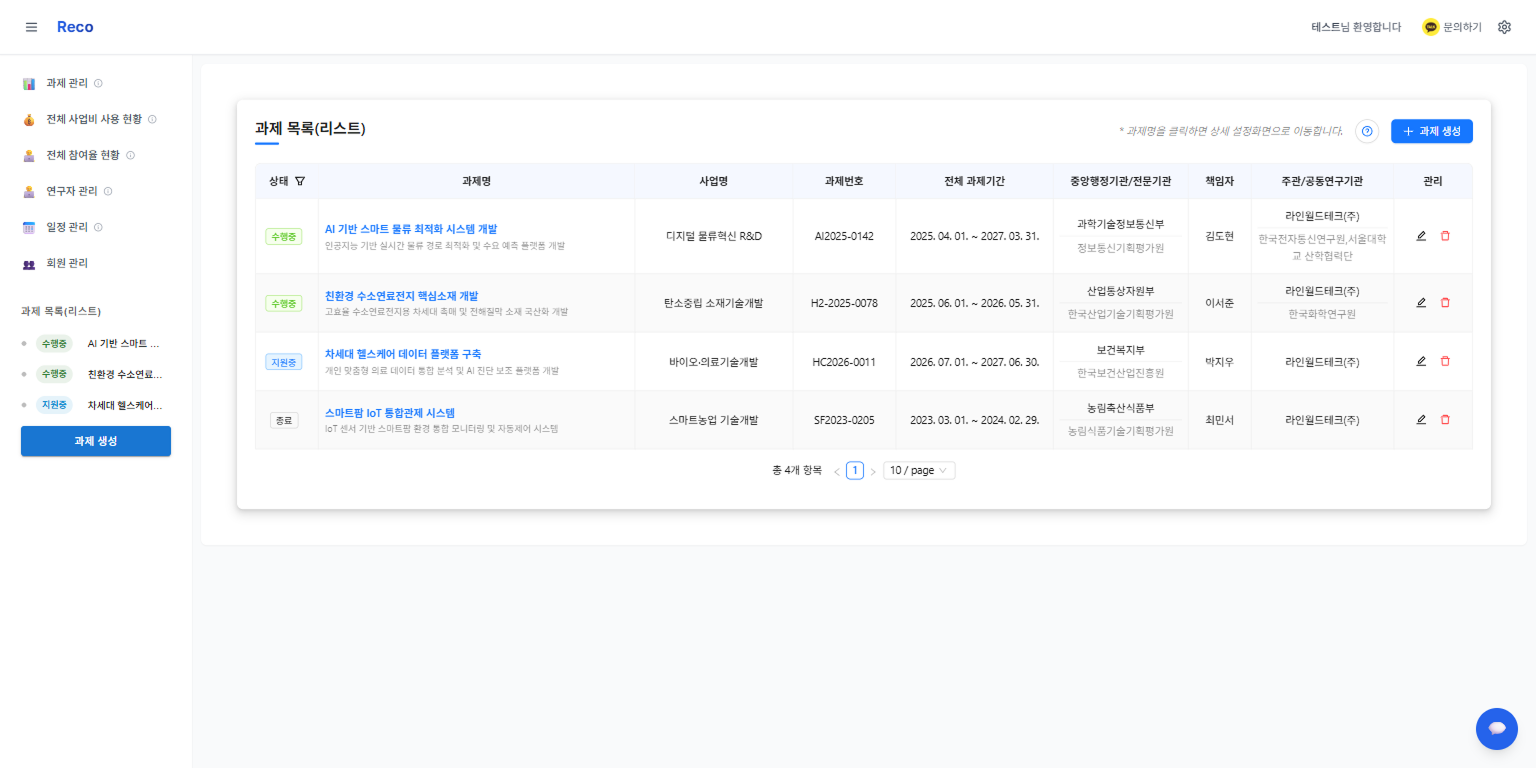Select sidebar item 차세대 헬스케어…
1536x768 pixels.
pyautogui.click(x=125, y=405)
